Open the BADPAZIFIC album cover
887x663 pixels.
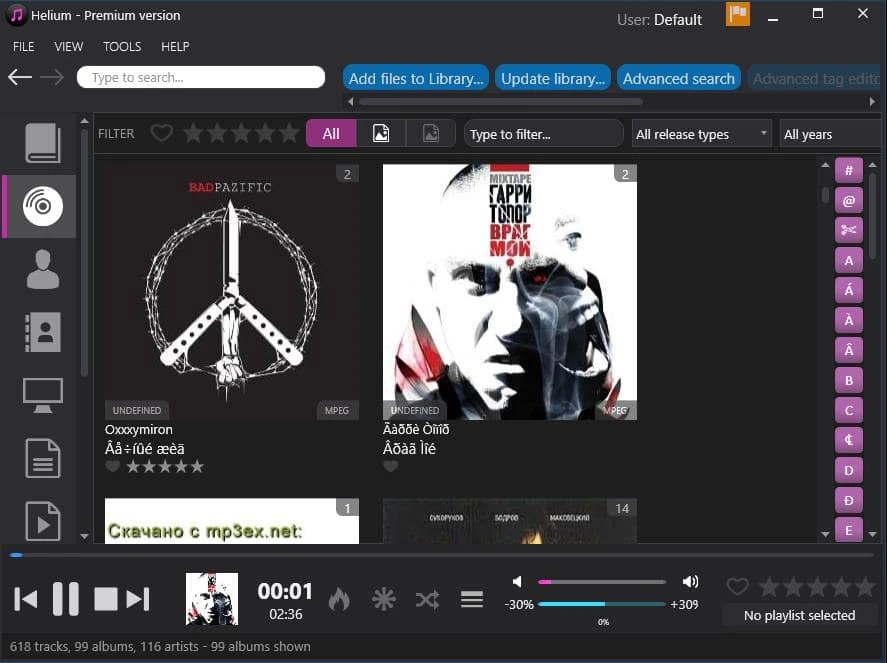[x=231, y=292]
